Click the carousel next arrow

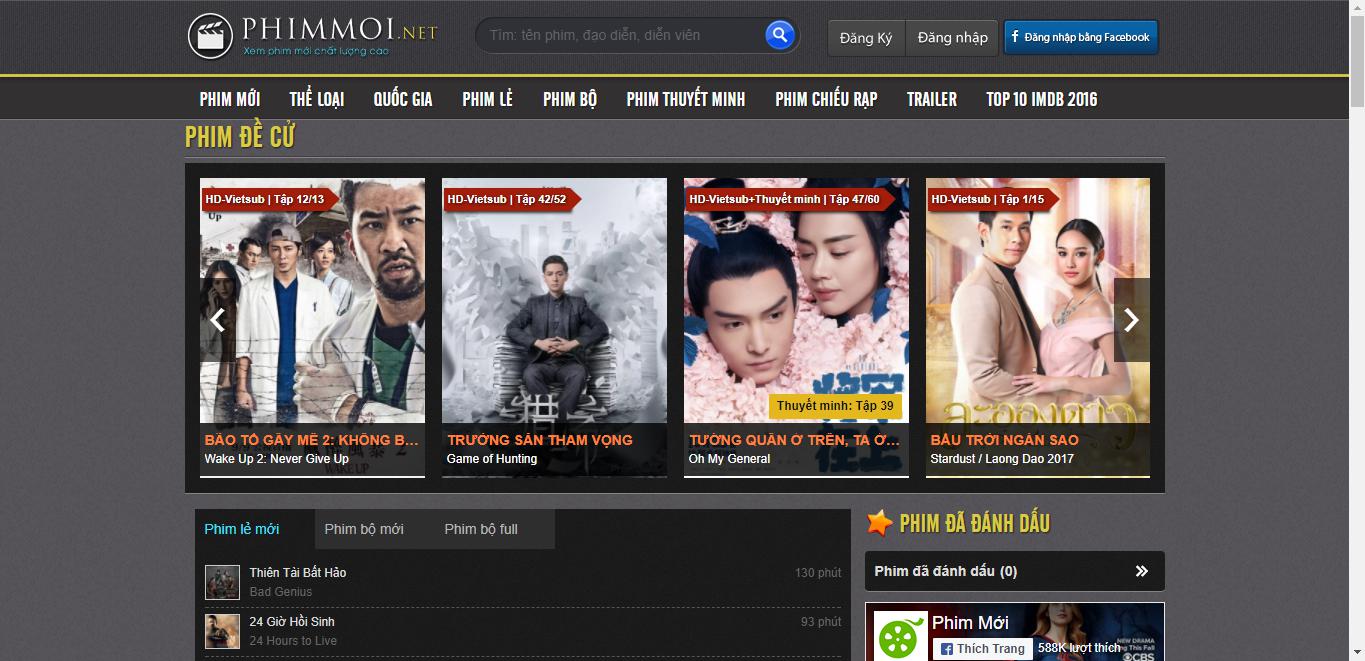(1131, 320)
